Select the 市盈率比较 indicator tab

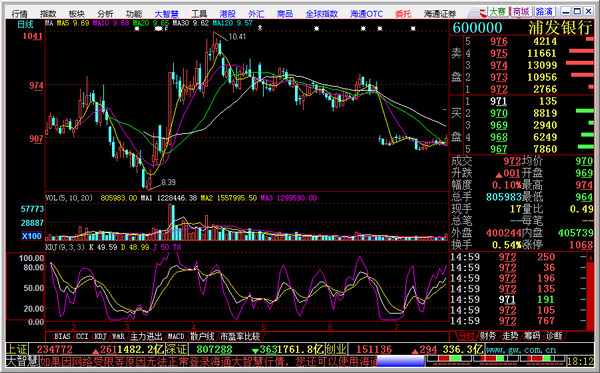pyautogui.click(x=240, y=337)
